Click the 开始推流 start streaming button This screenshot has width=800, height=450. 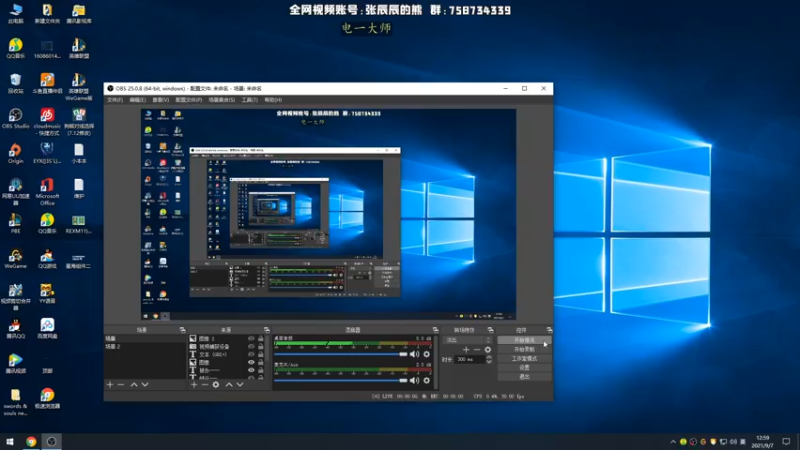click(524, 340)
